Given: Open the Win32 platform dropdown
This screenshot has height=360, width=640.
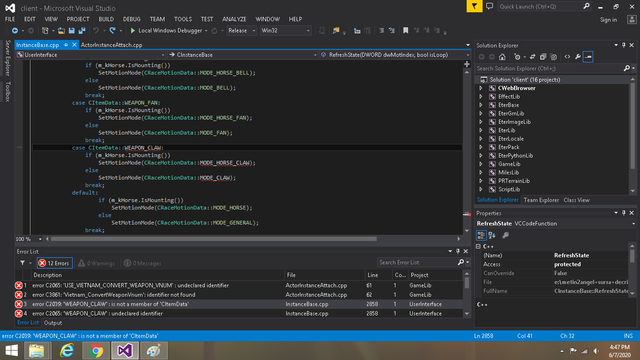Looking at the screenshot, I should (285, 31).
